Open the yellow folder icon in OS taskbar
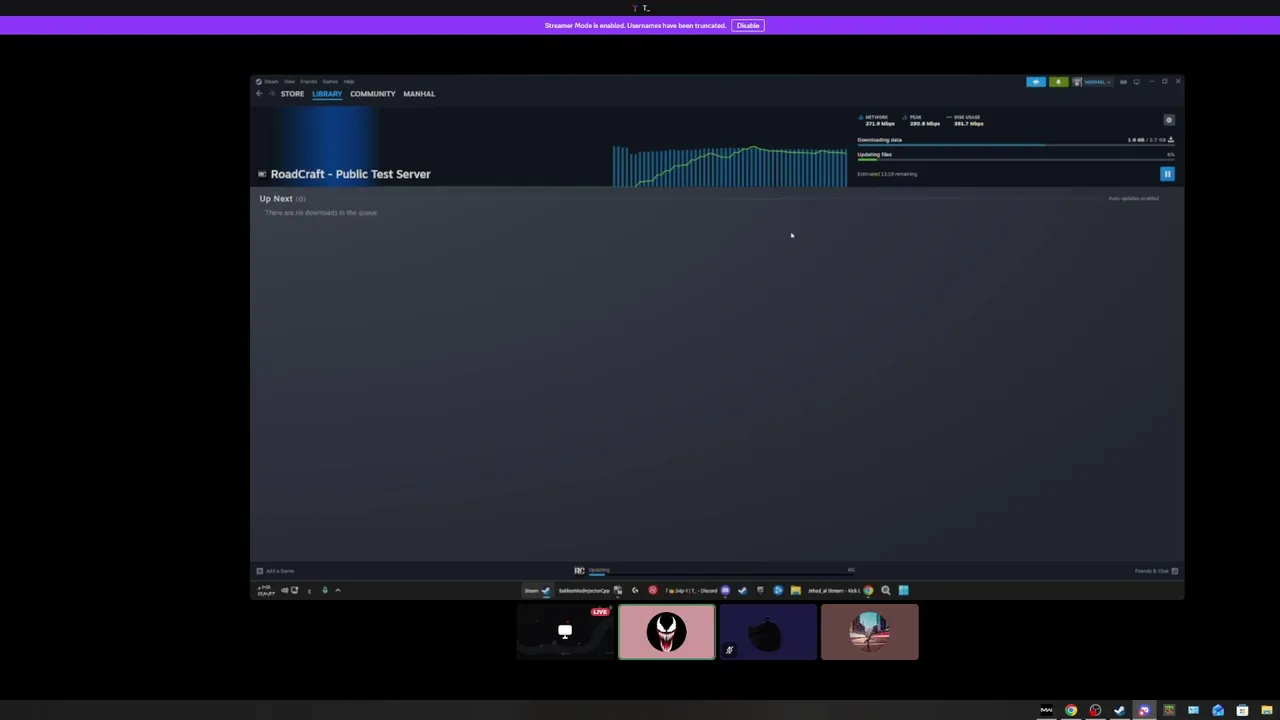 [1267, 711]
